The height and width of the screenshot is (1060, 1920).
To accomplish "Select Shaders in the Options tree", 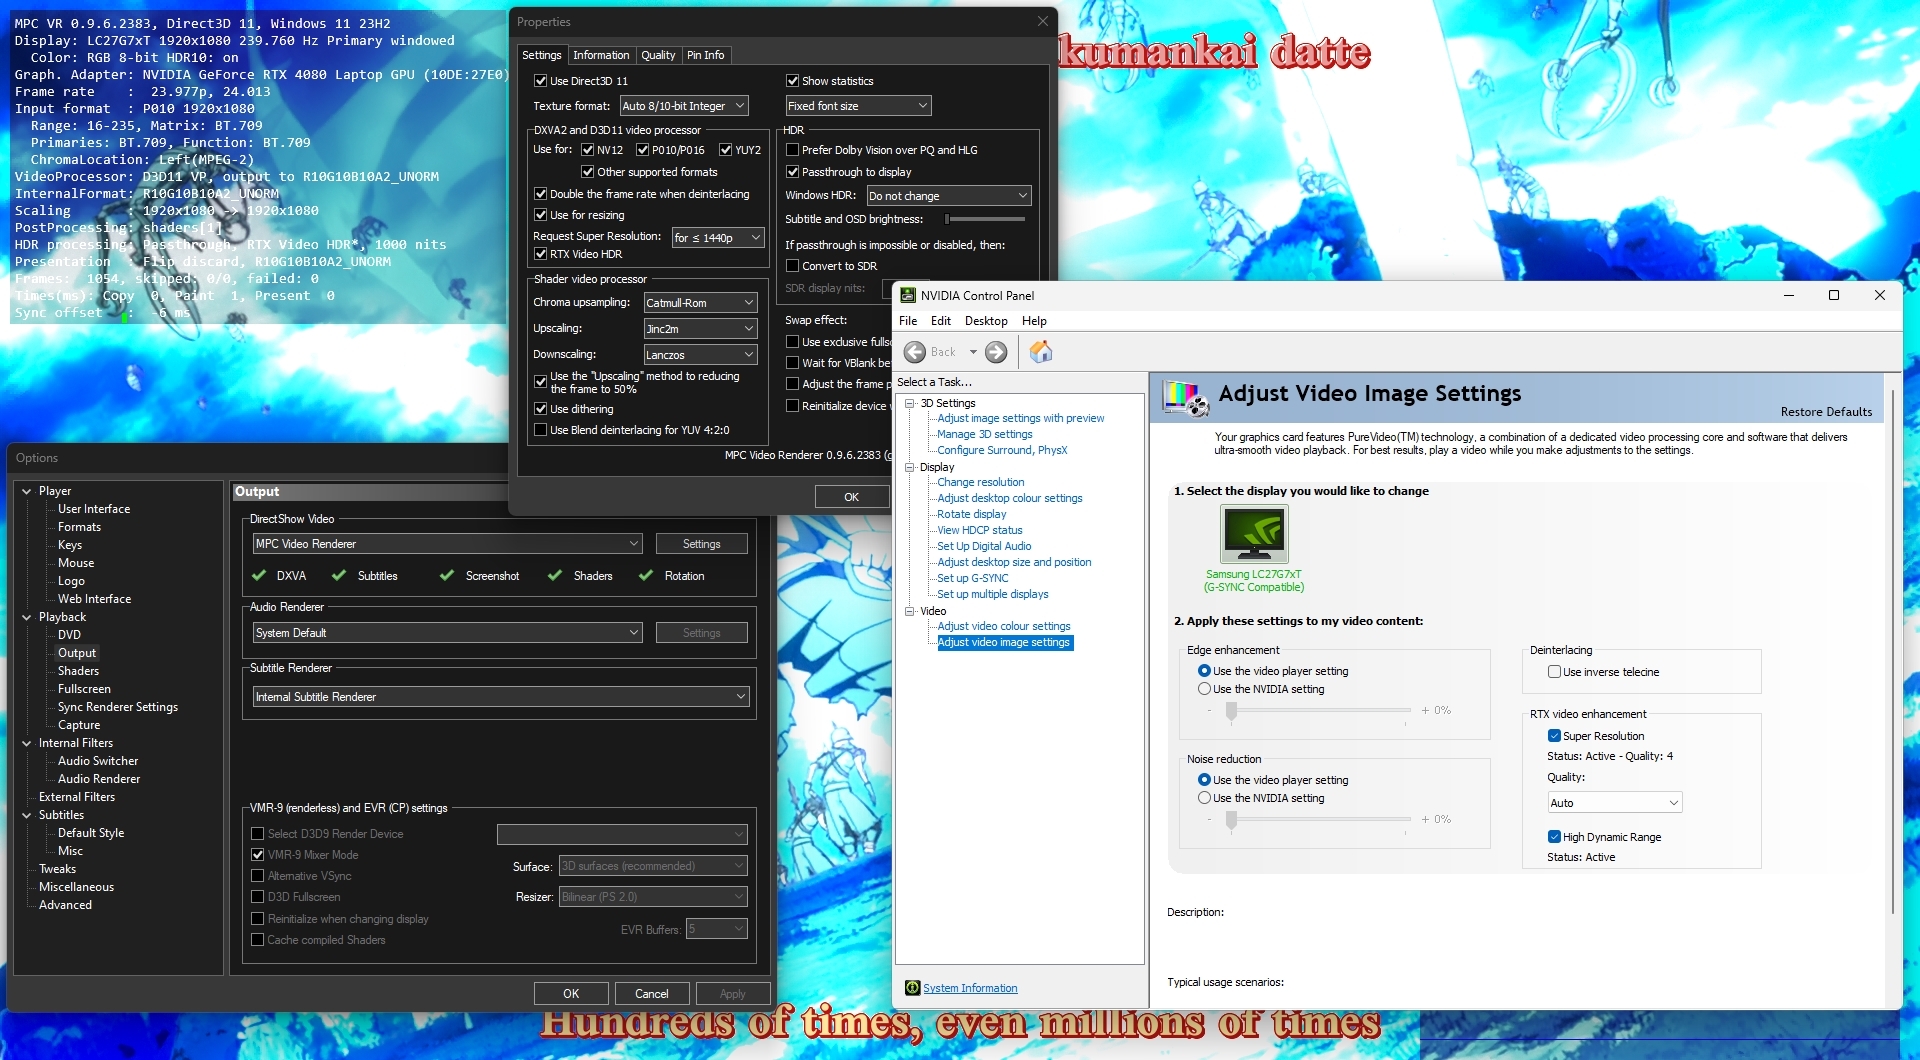I will [x=78, y=671].
